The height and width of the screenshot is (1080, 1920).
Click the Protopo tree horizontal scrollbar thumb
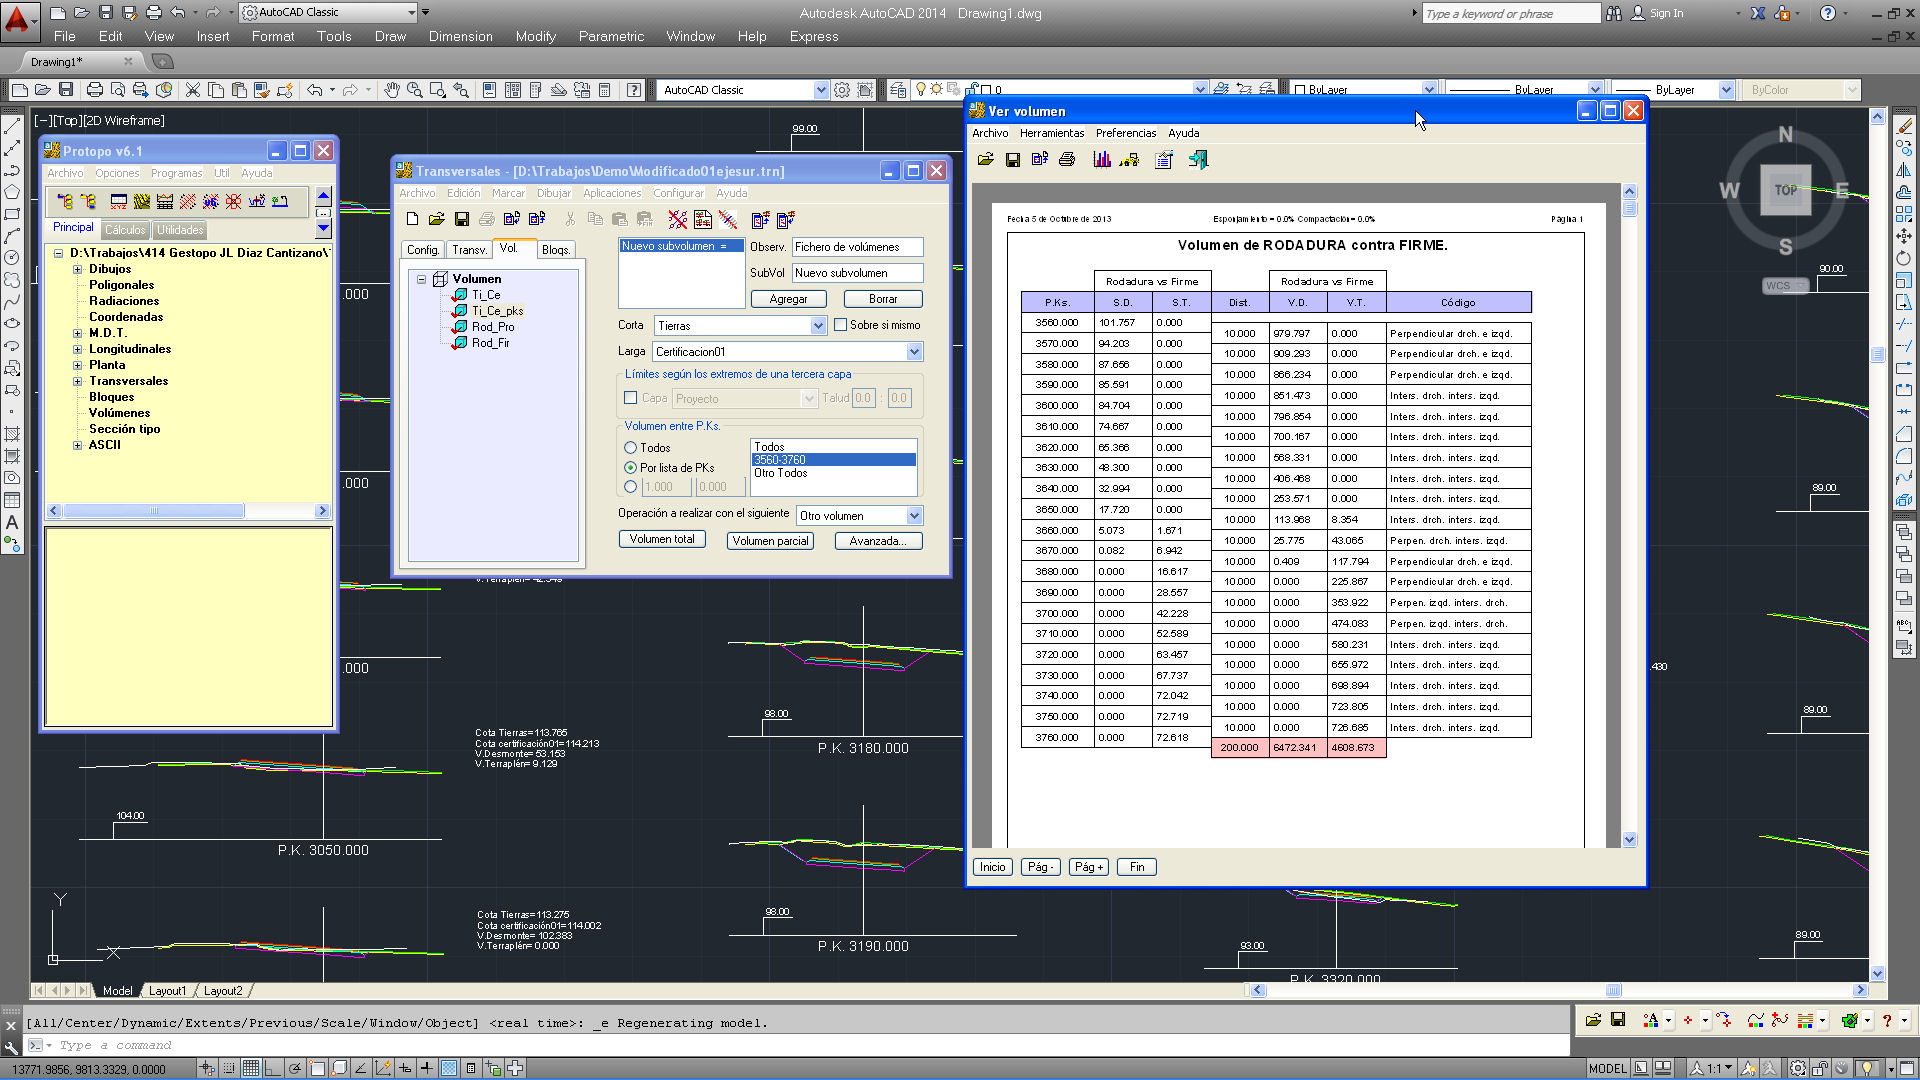pos(154,511)
